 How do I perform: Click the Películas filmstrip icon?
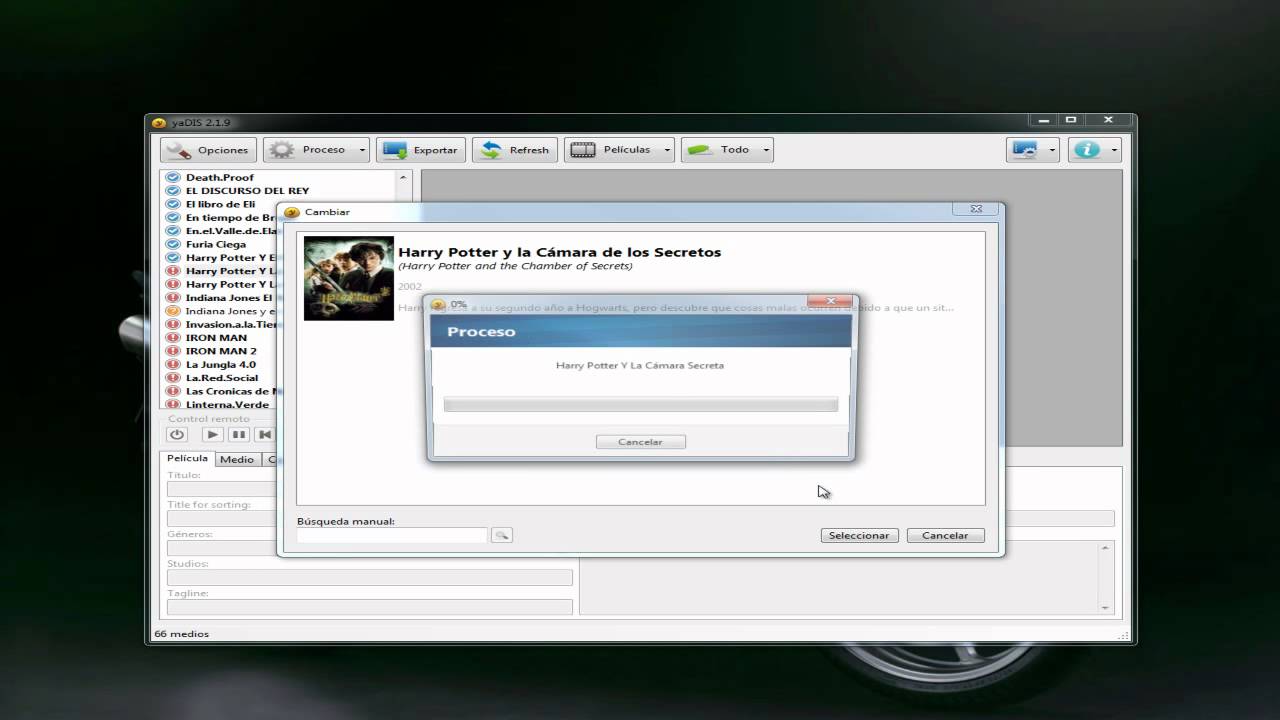point(583,150)
